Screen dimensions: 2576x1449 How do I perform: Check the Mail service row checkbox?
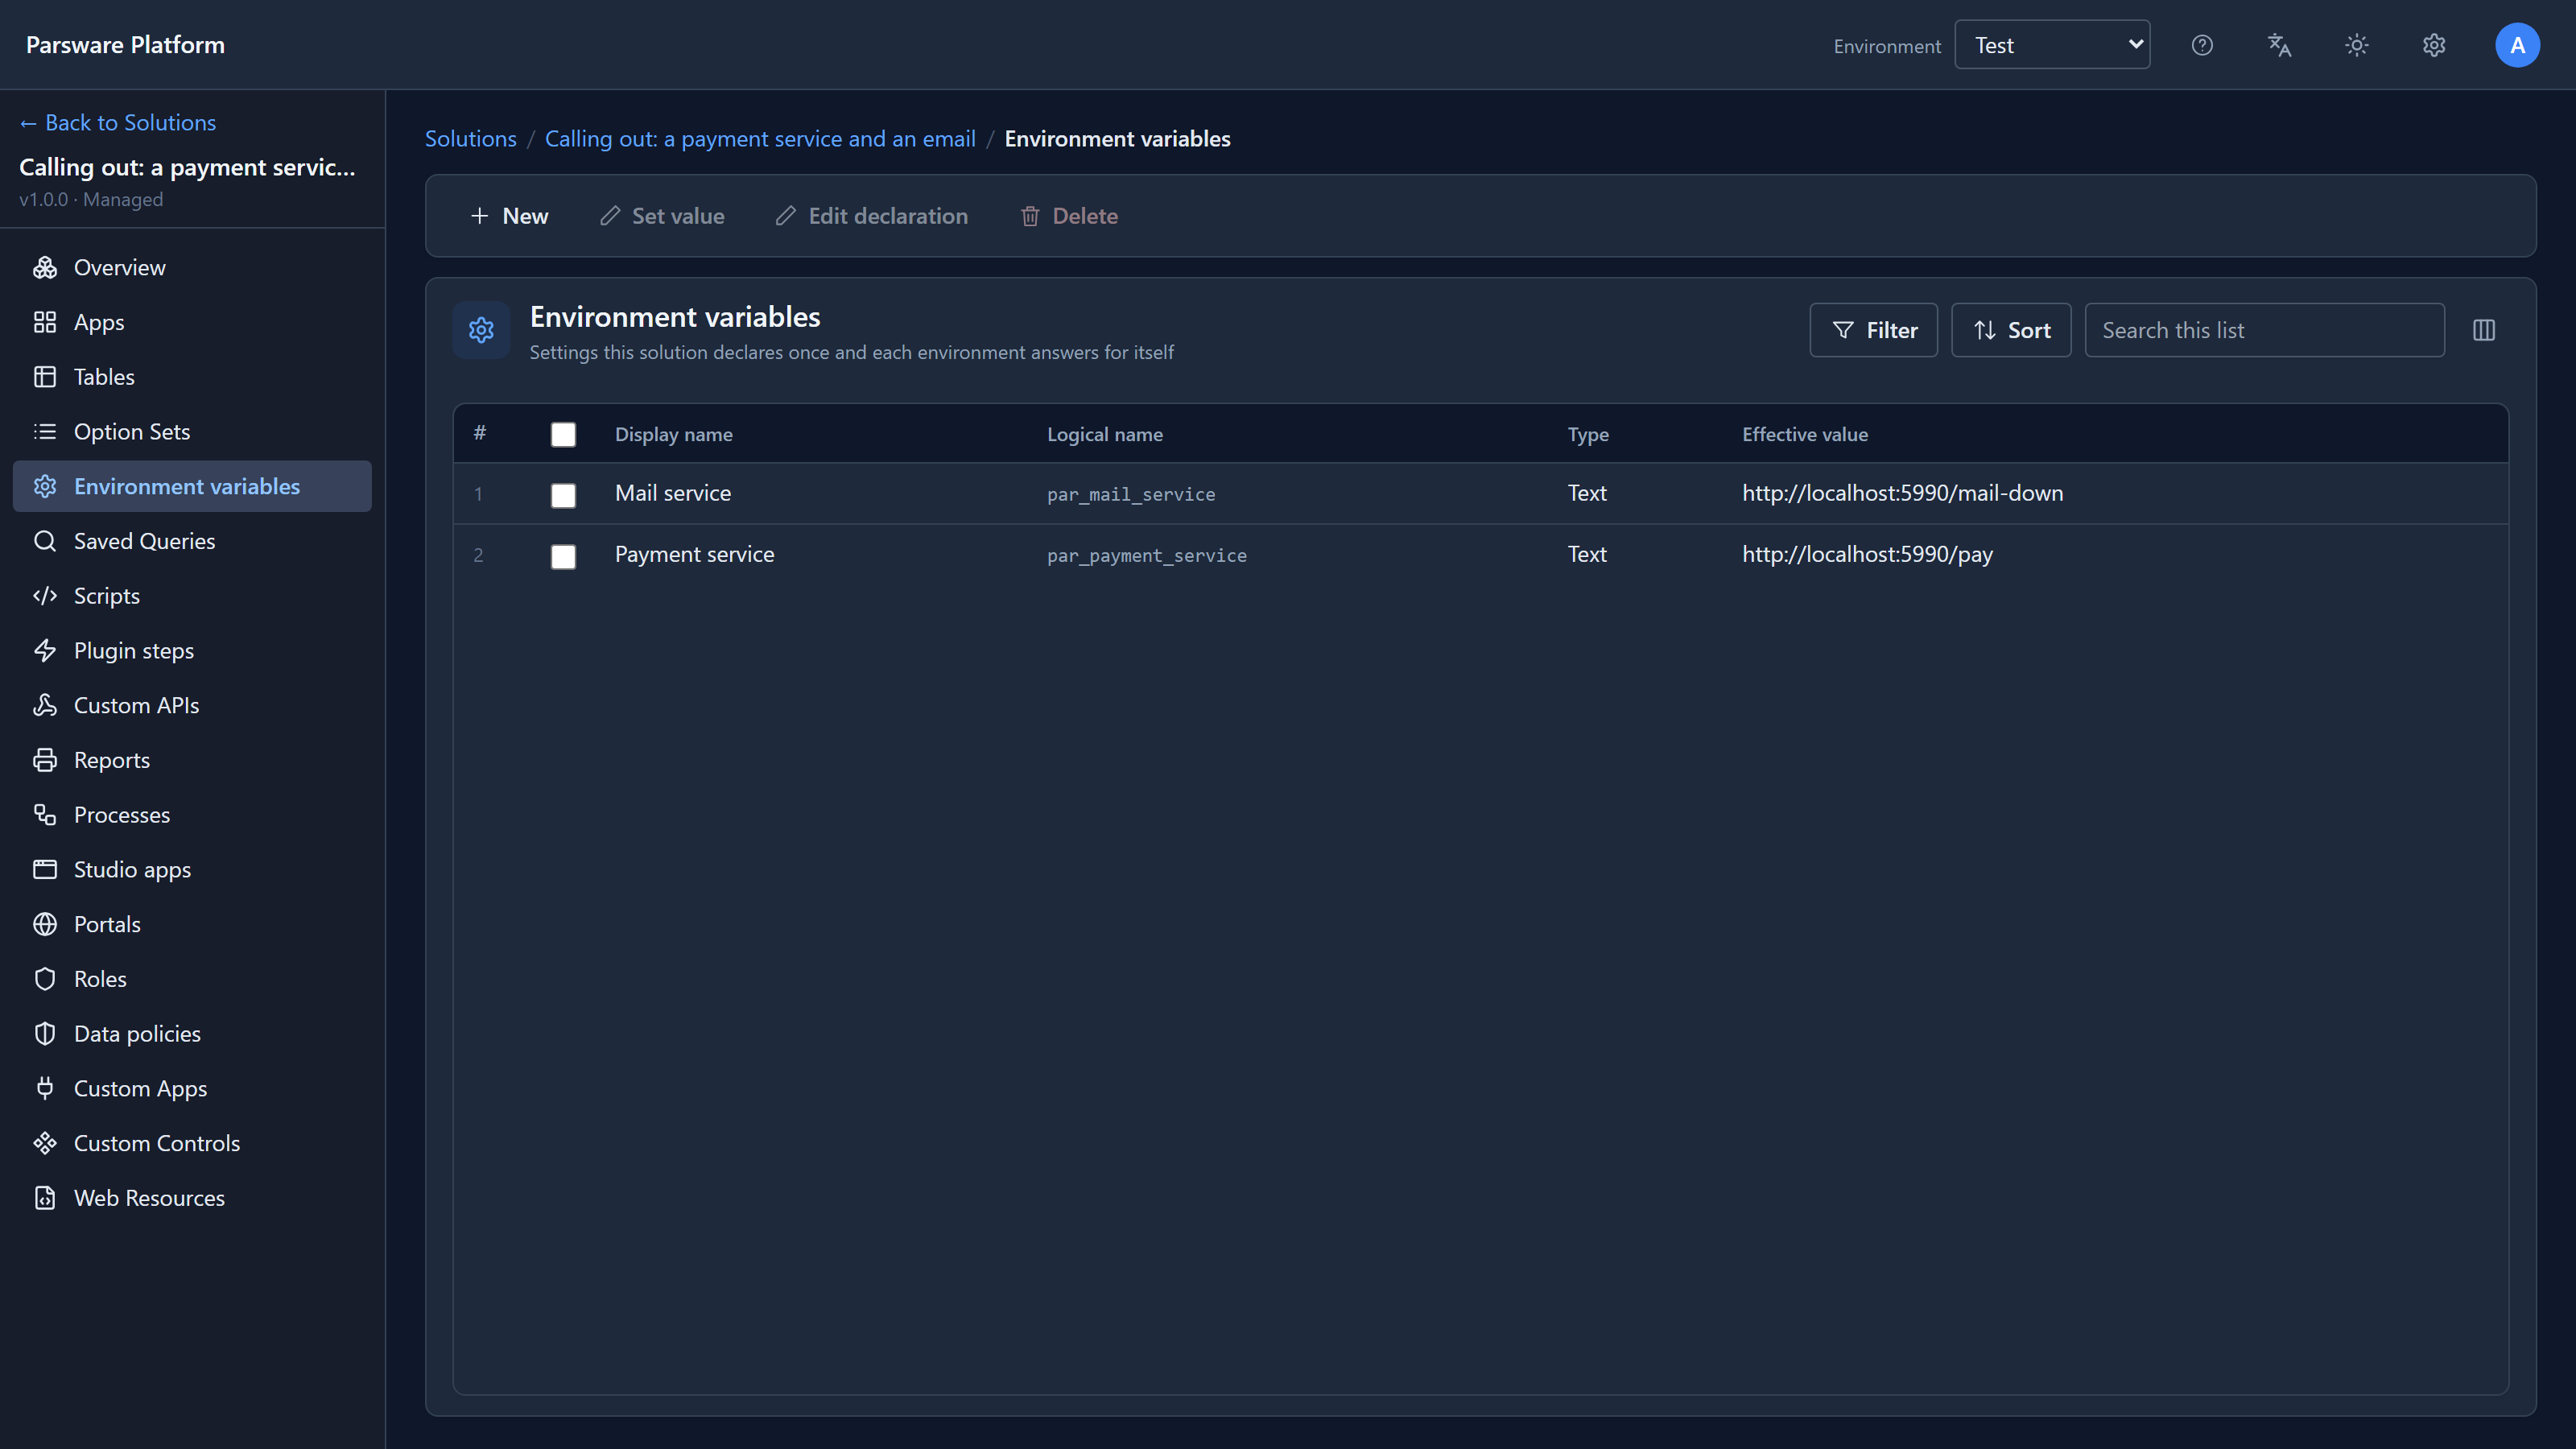[563, 495]
